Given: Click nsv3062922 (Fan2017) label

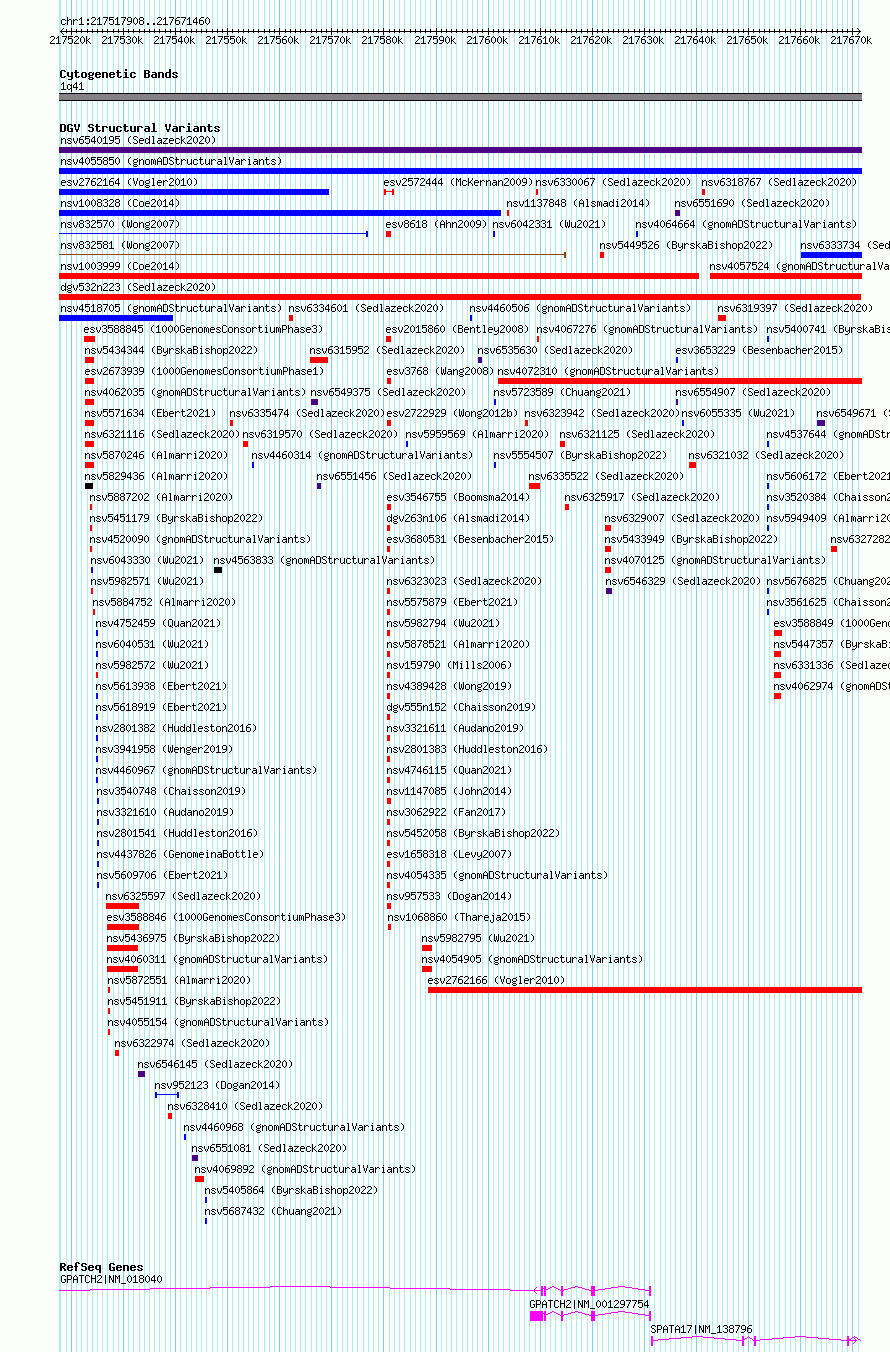Looking at the screenshot, I should (446, 812).
